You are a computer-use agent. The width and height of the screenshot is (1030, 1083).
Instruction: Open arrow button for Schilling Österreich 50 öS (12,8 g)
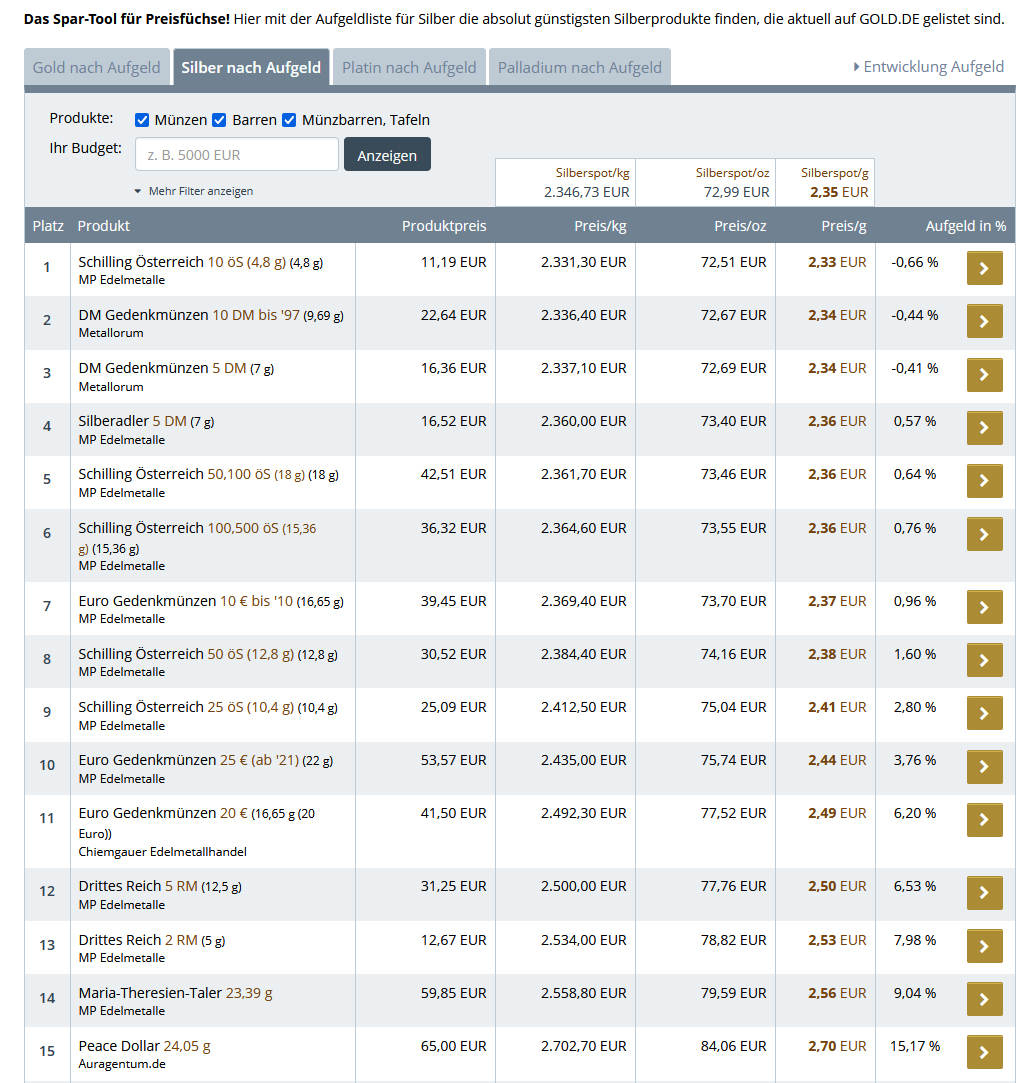click(x=984, y=660)
